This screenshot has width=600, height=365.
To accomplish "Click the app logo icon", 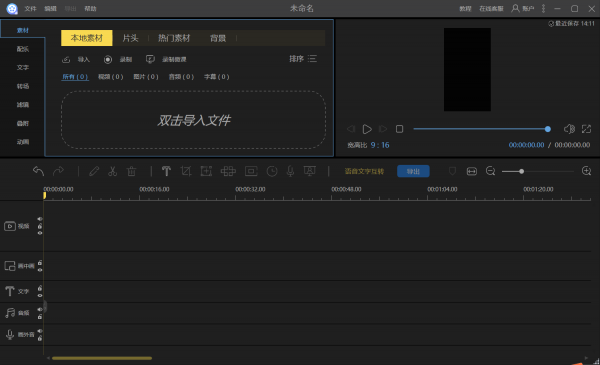I will (x=12, y=8).
